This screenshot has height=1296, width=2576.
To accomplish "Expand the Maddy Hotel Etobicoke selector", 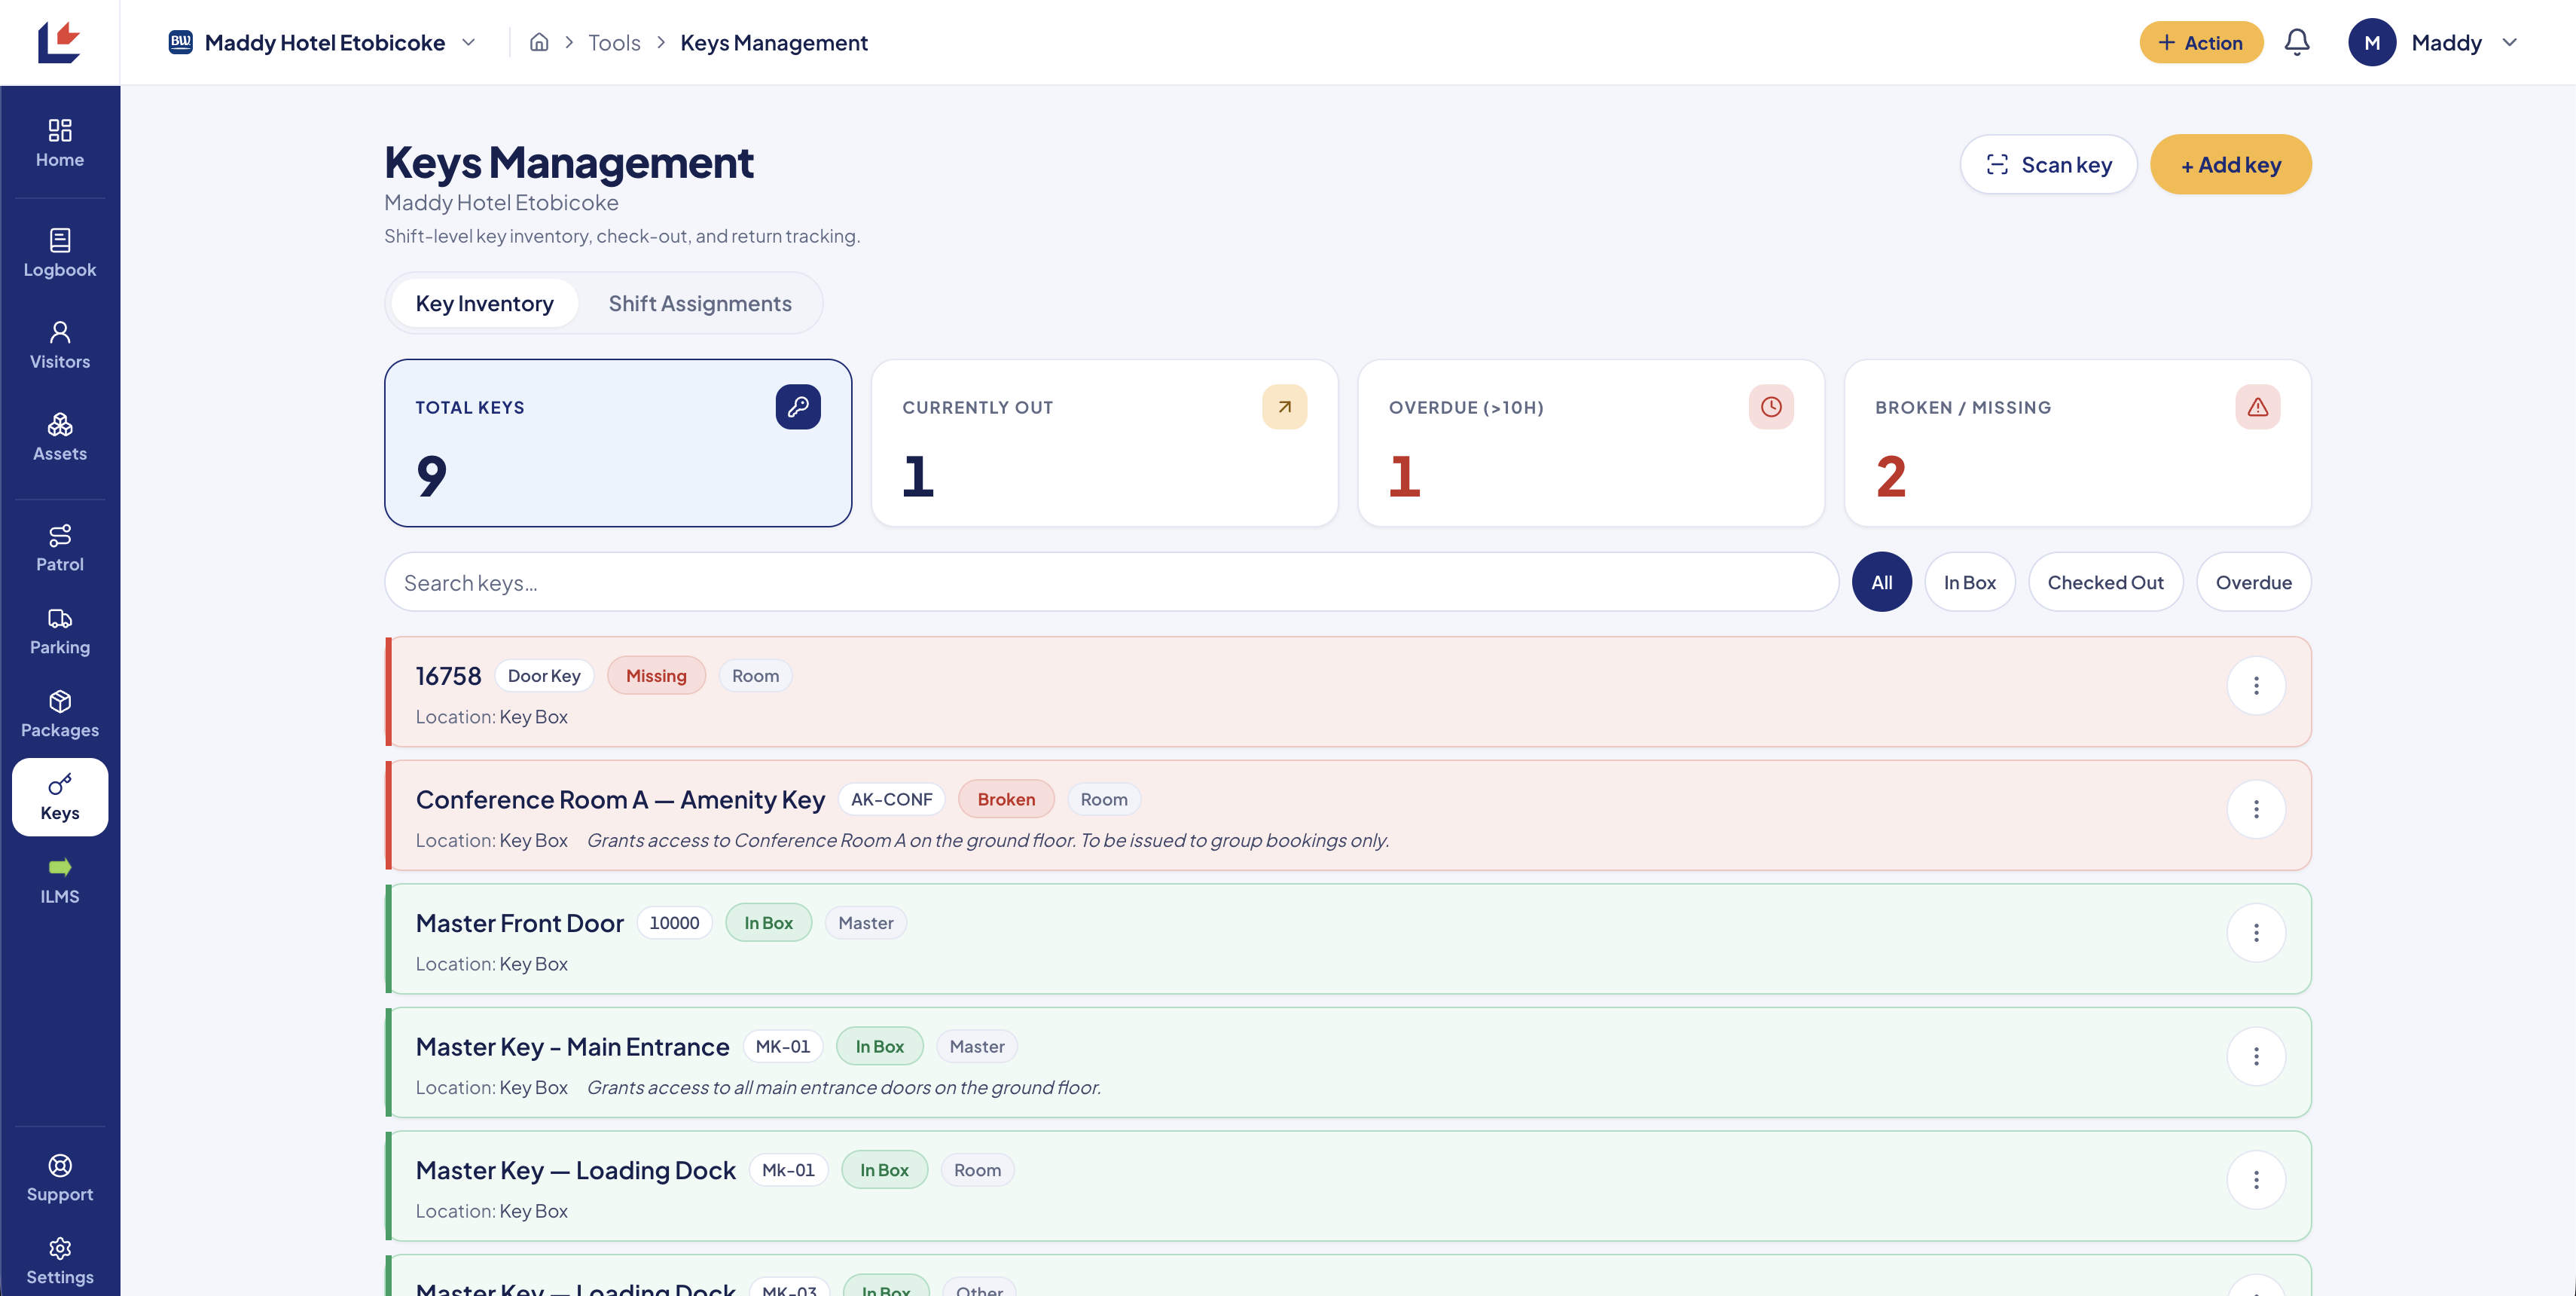I will pyautogui.click(x=322, y=42).
